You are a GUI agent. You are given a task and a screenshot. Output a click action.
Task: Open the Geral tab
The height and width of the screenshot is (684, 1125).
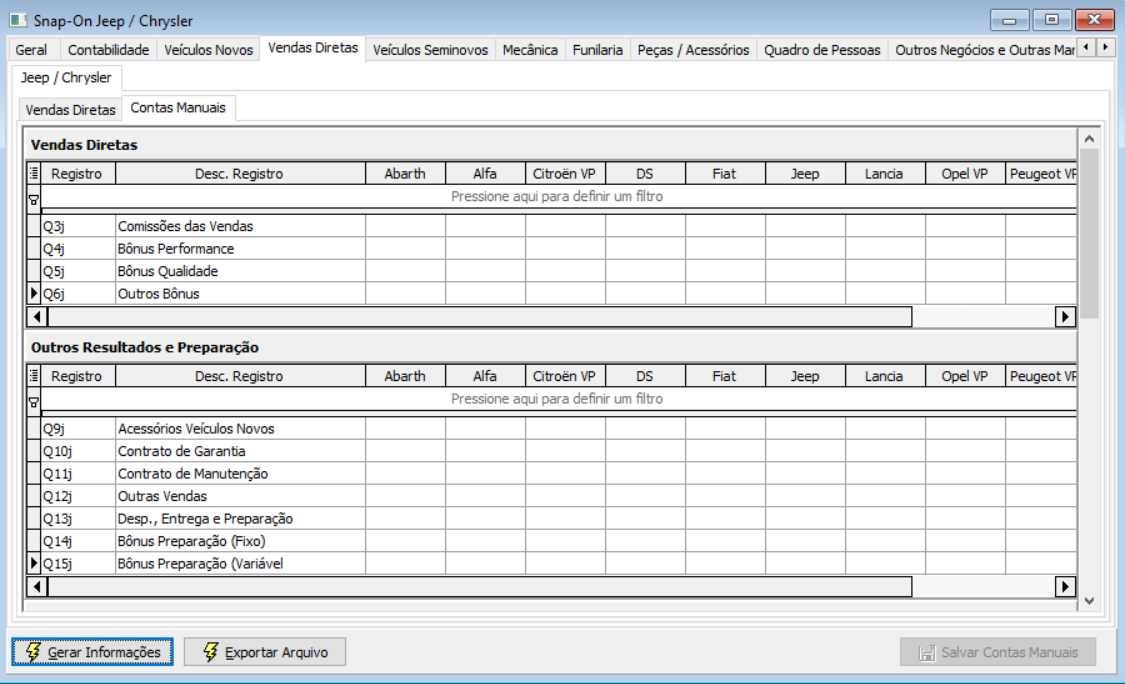pos(32,50)
